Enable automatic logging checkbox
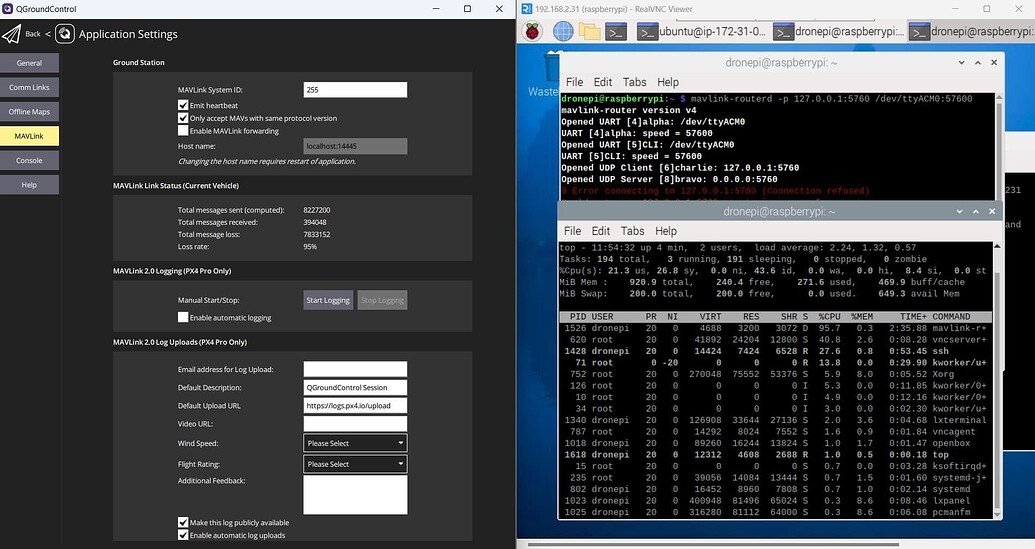The width and height of the screenshot is (1035, 549). [183, 317]
